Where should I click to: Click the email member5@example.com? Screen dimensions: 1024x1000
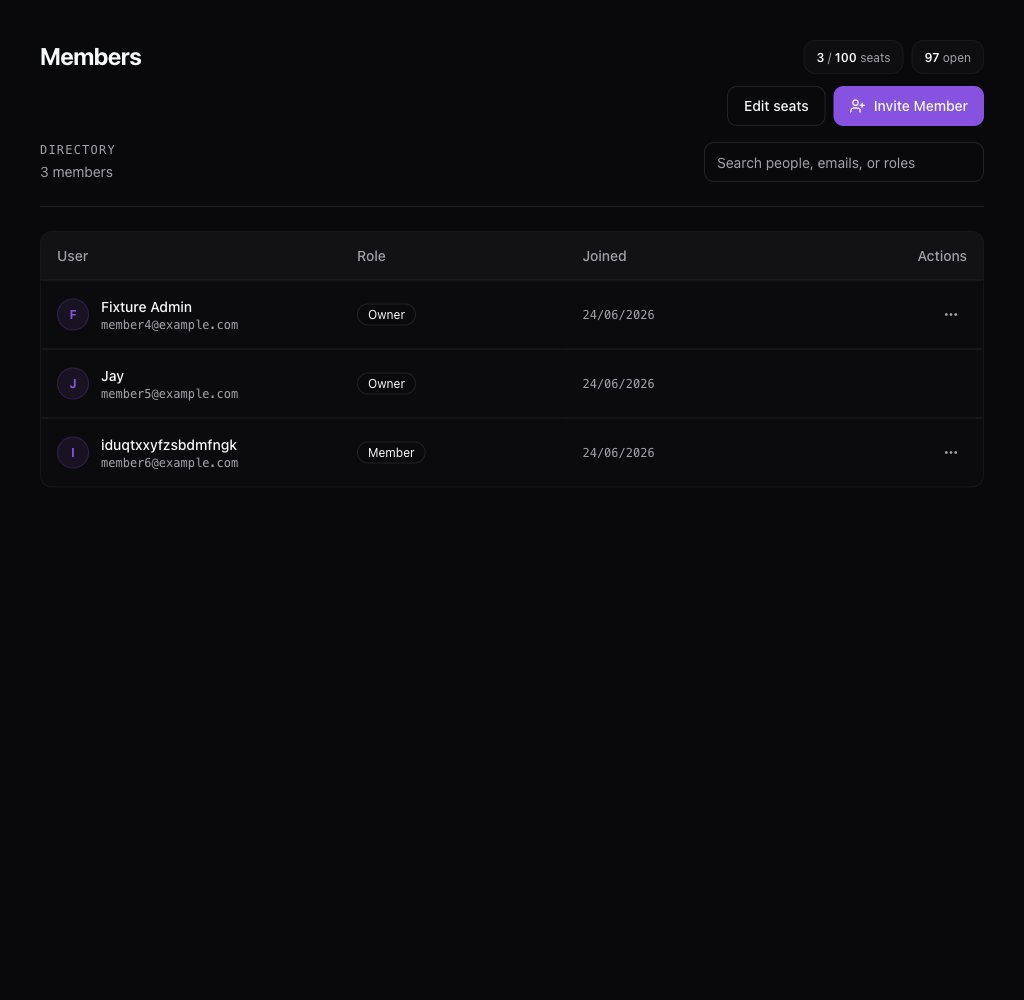point(170,394)
